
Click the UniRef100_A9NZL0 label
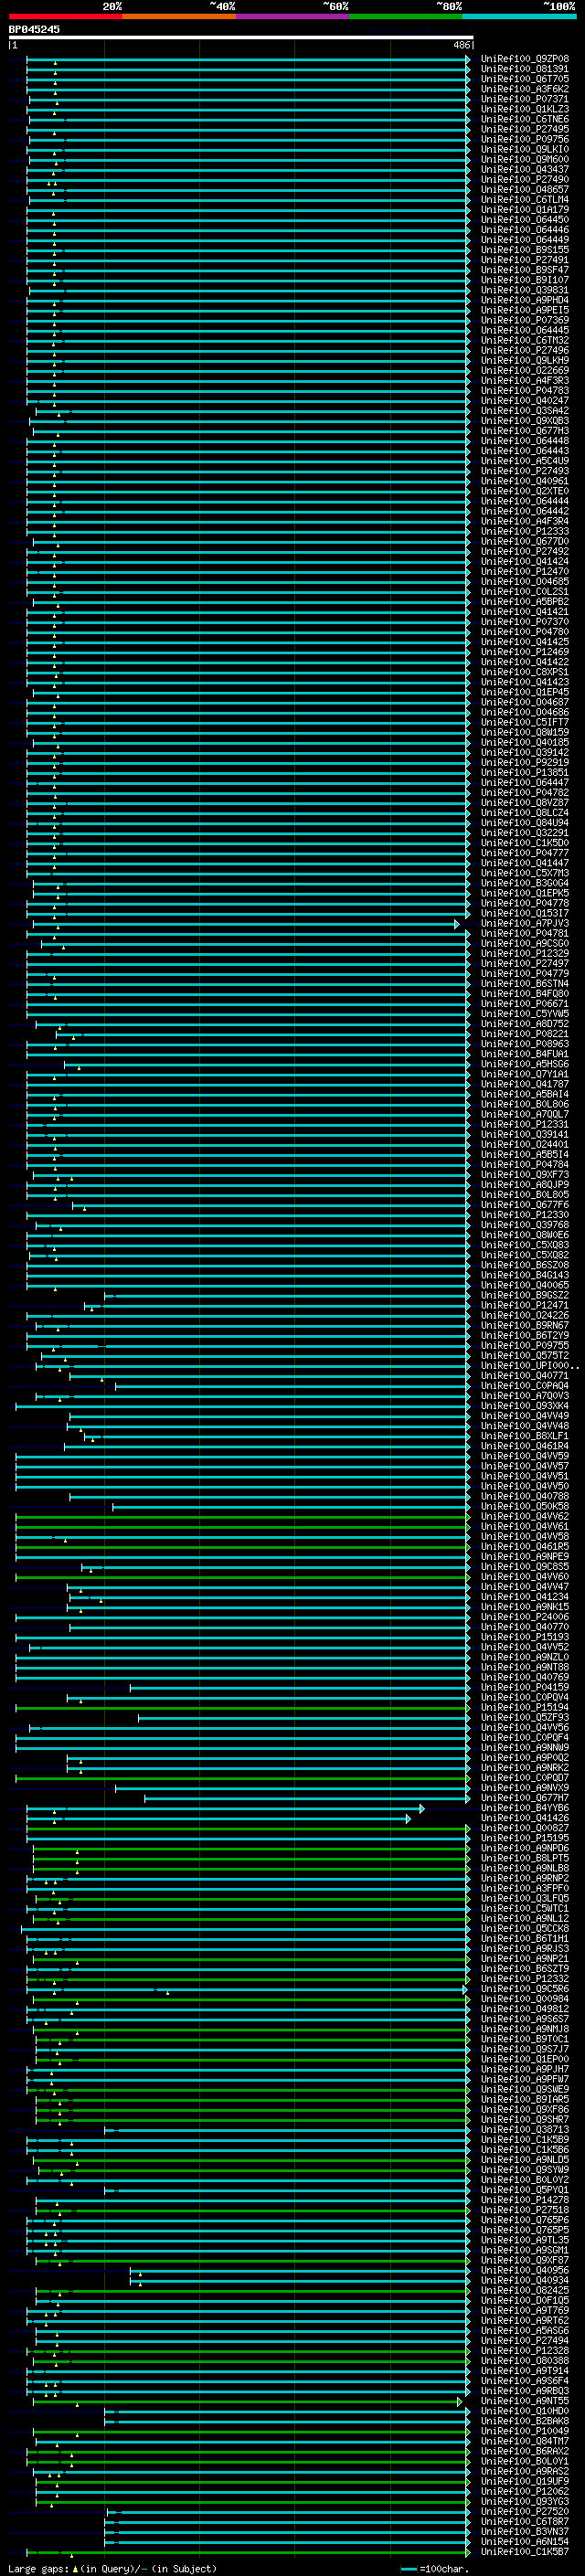(x=524, y=1657)
